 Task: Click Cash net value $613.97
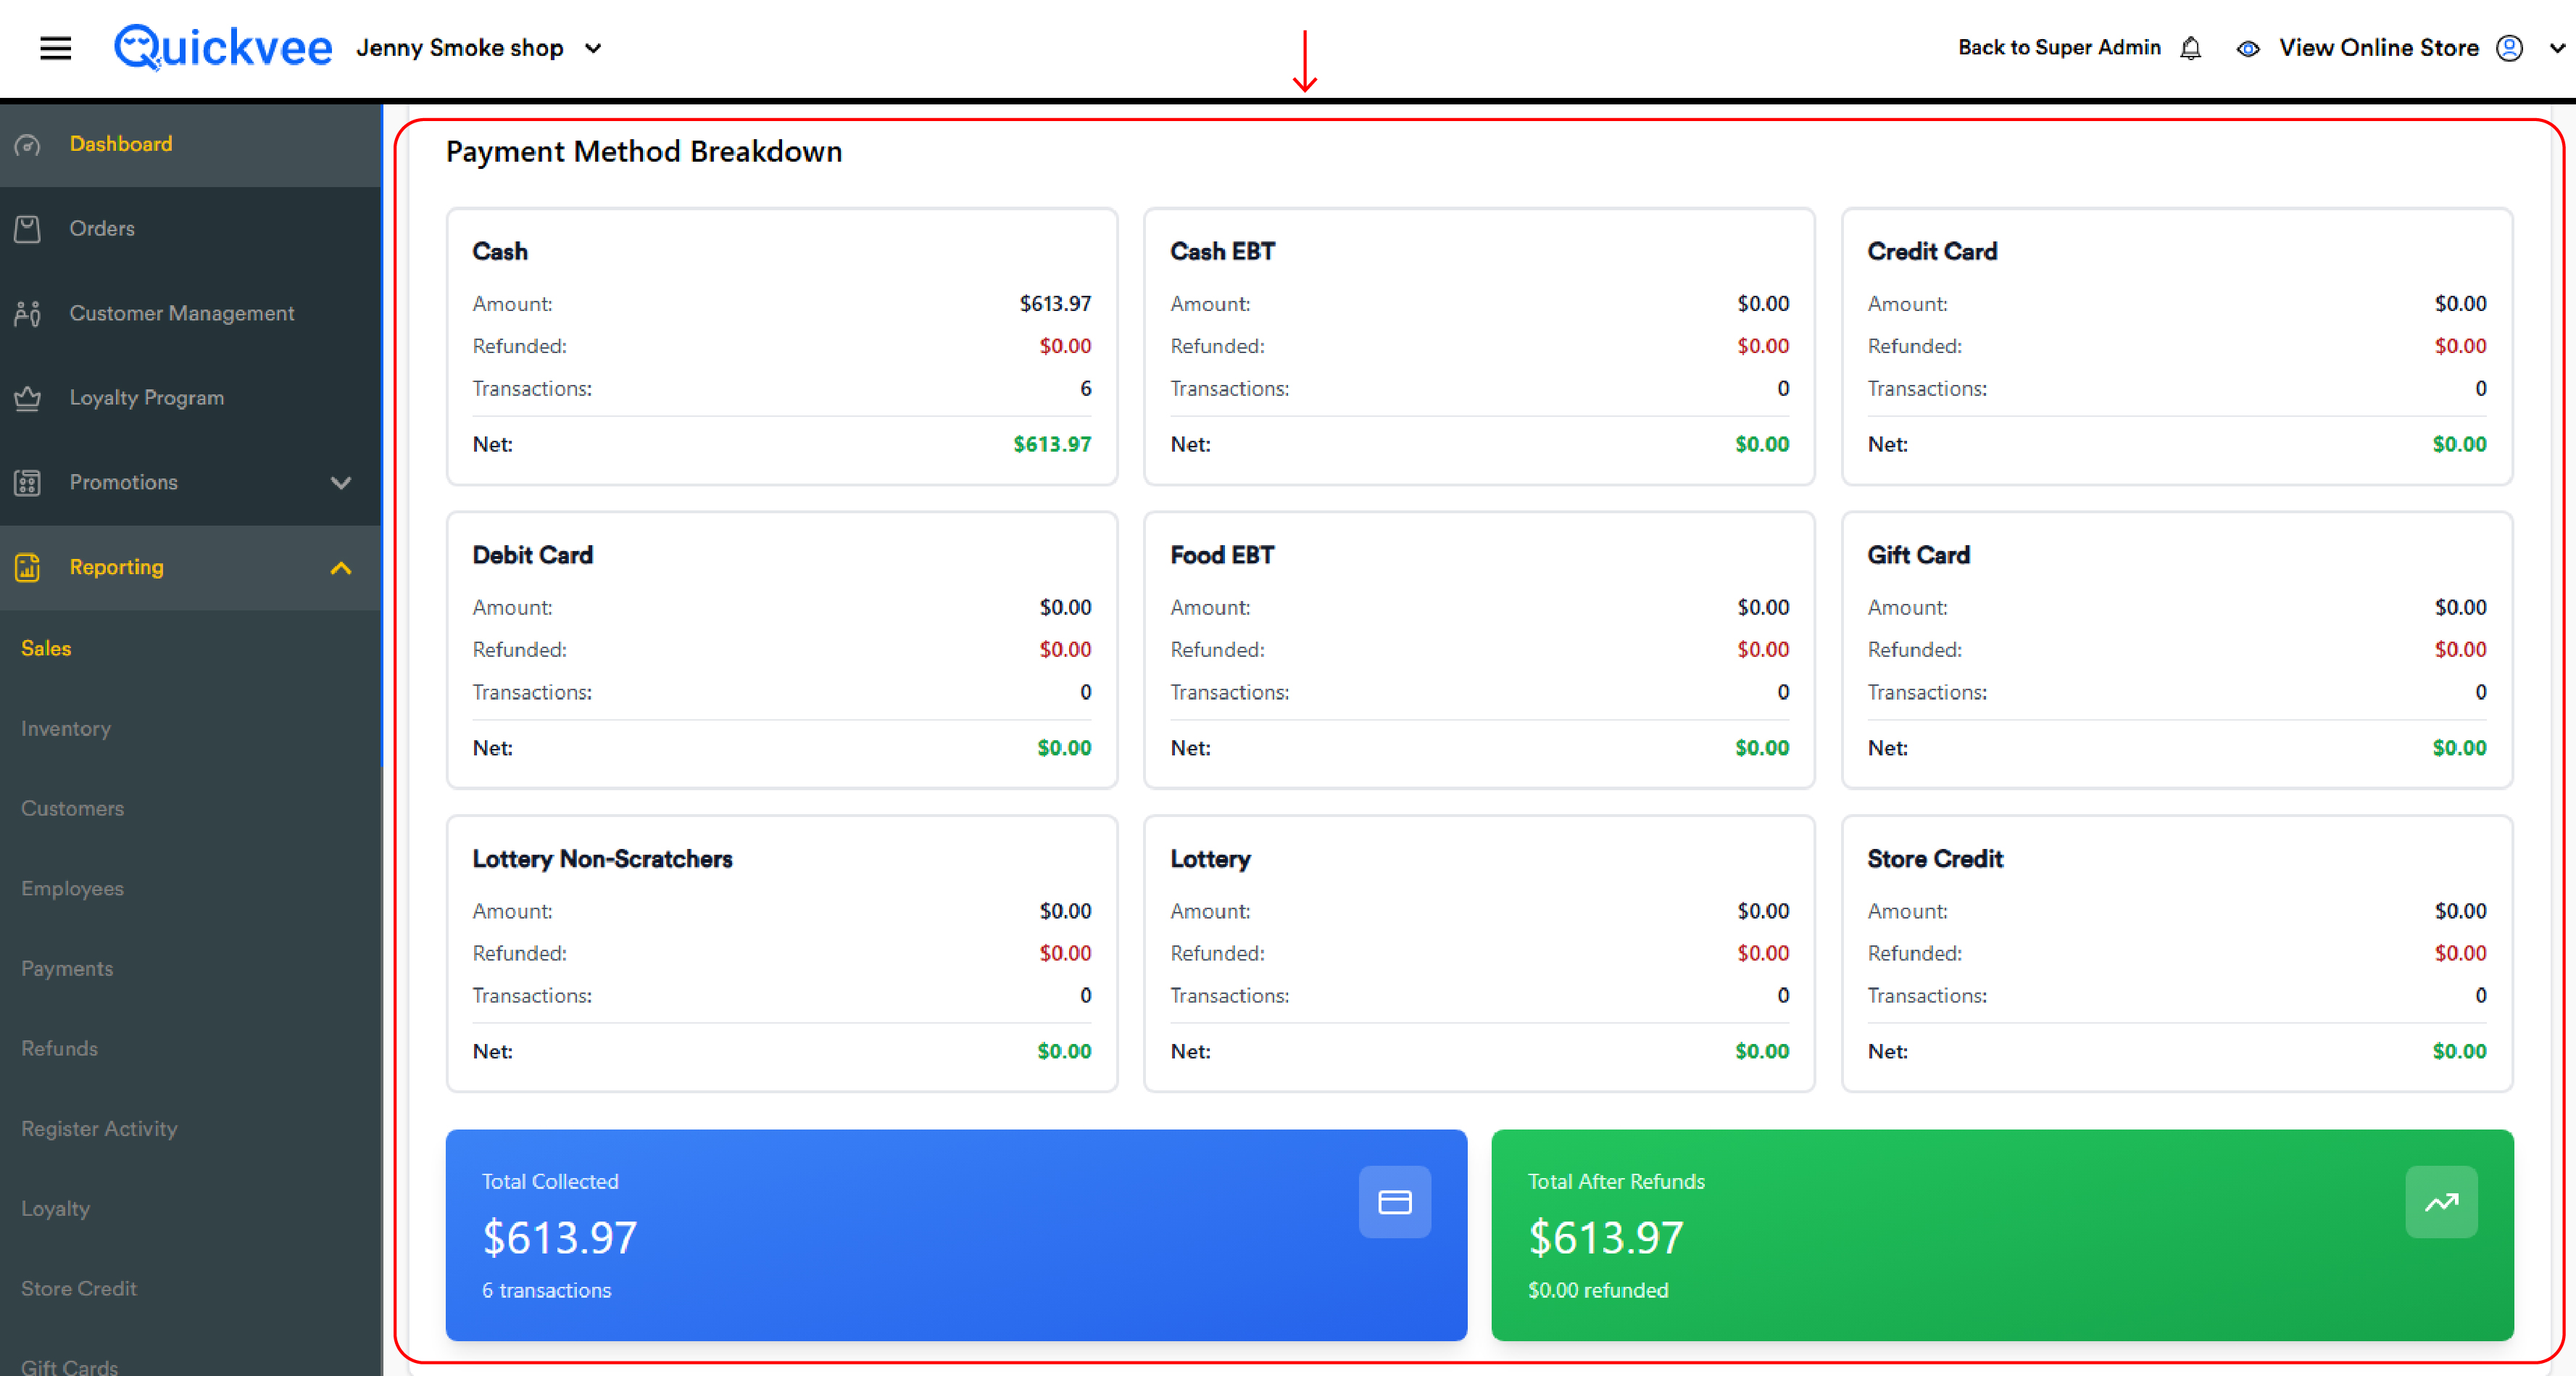(x=1052, y=444)
